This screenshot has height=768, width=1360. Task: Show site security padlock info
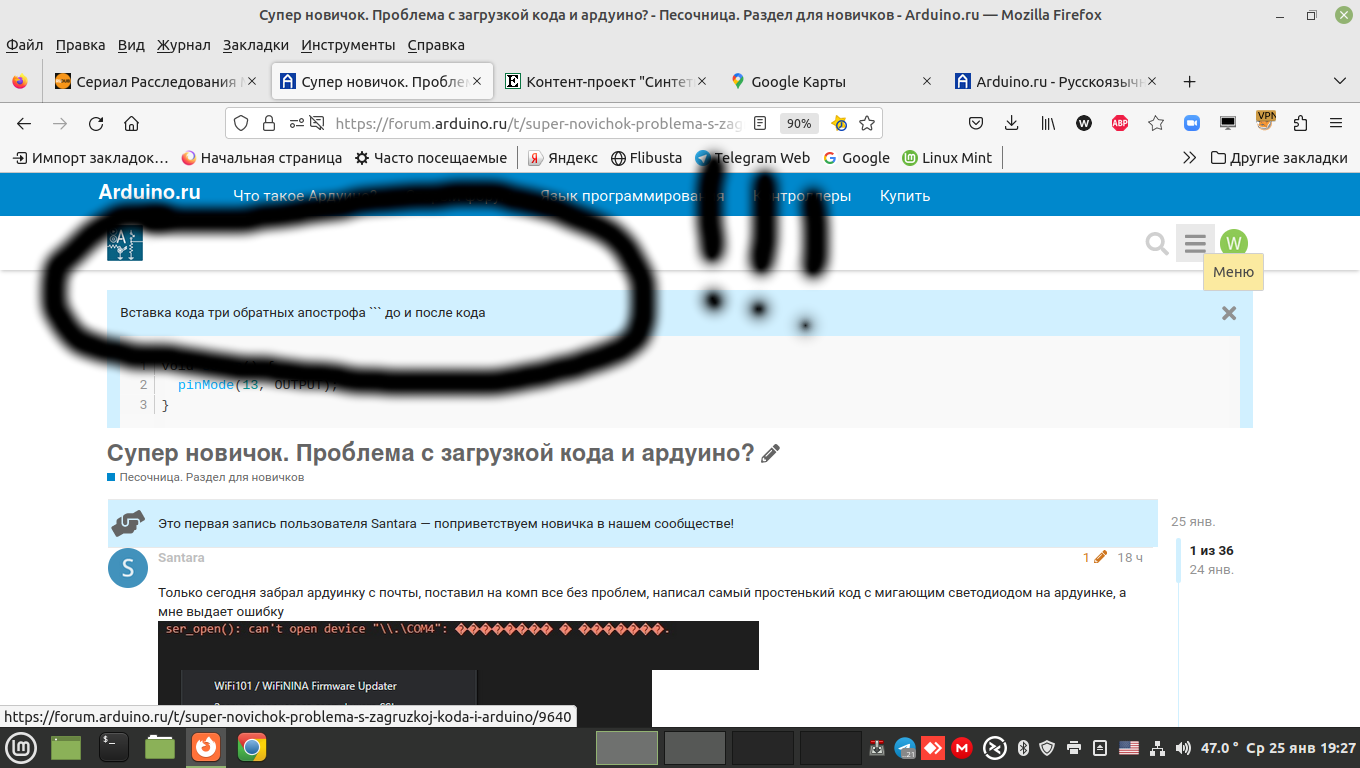point(268,124)
